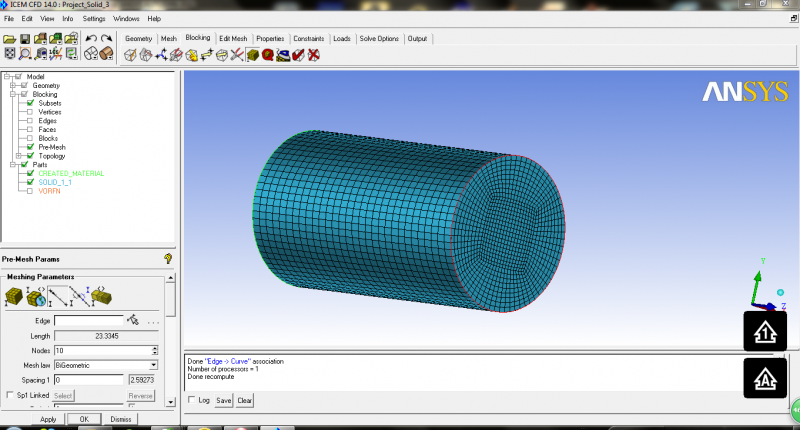Click the Apply button
Screen dimensions: 800x430
pyautogui.click(x=47, y=419)
